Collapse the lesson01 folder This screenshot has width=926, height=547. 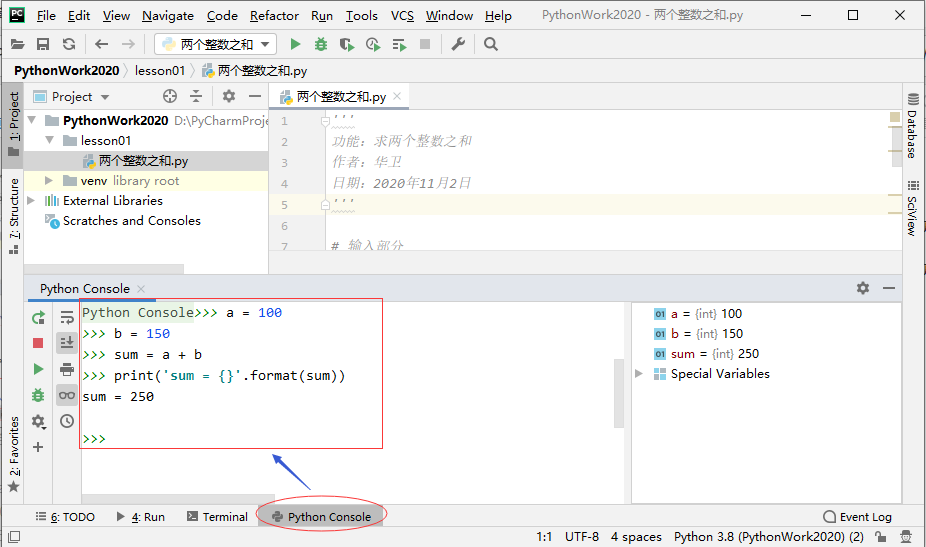pos(50,141)
